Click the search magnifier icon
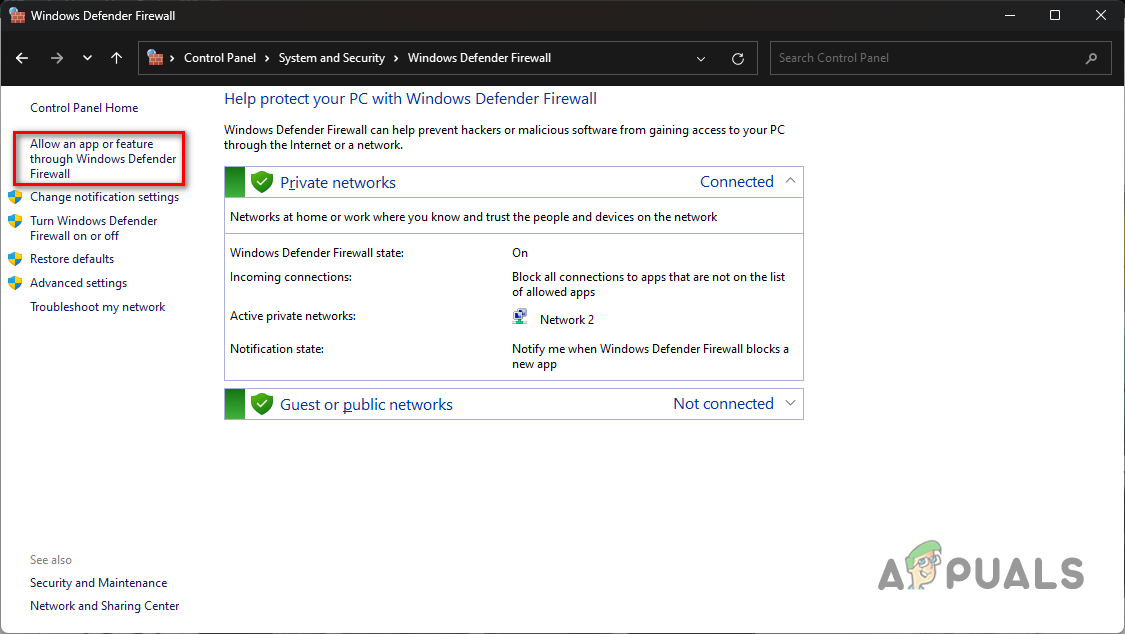 pos(1091,57)
